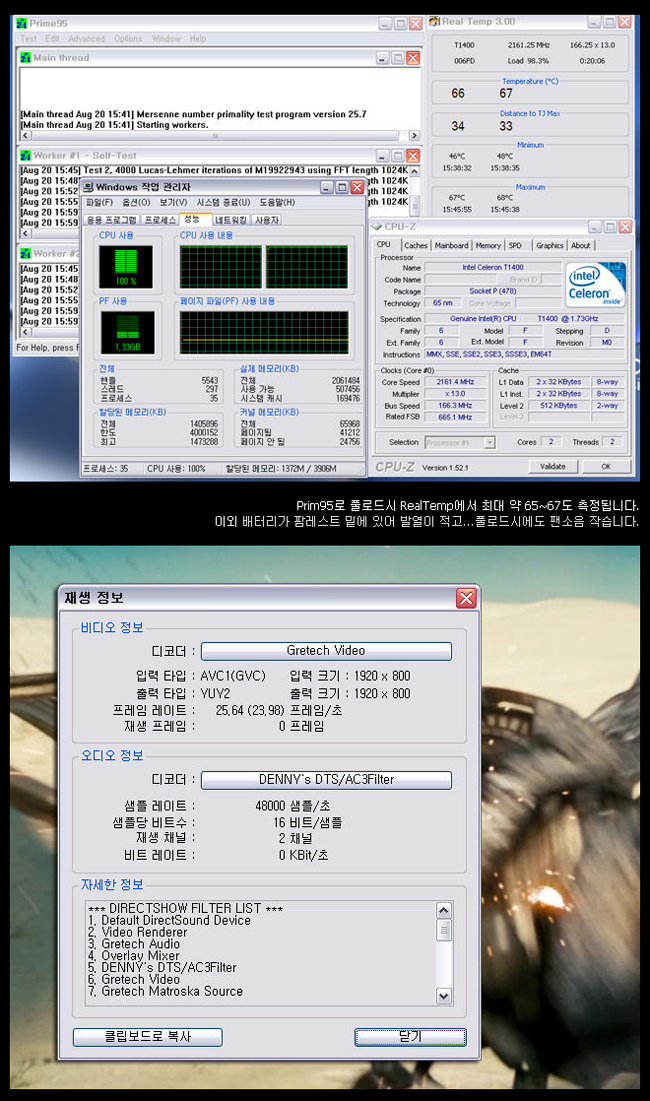Switch to 네트워킹 tab in Task Manager

[230, 220]
